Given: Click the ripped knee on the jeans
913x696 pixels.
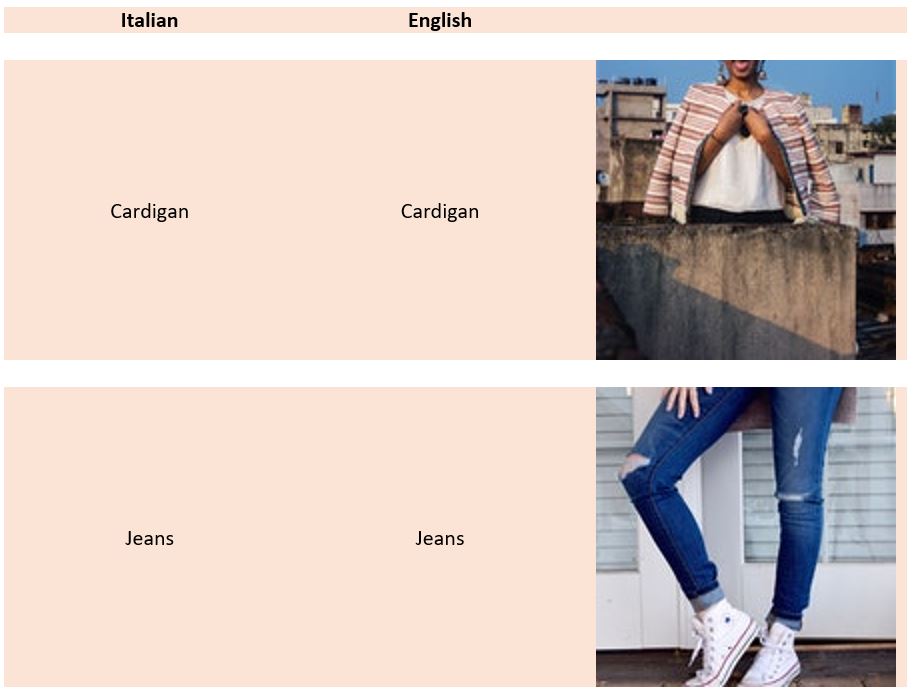Looking at the screenshot, I should pos(634,465).
